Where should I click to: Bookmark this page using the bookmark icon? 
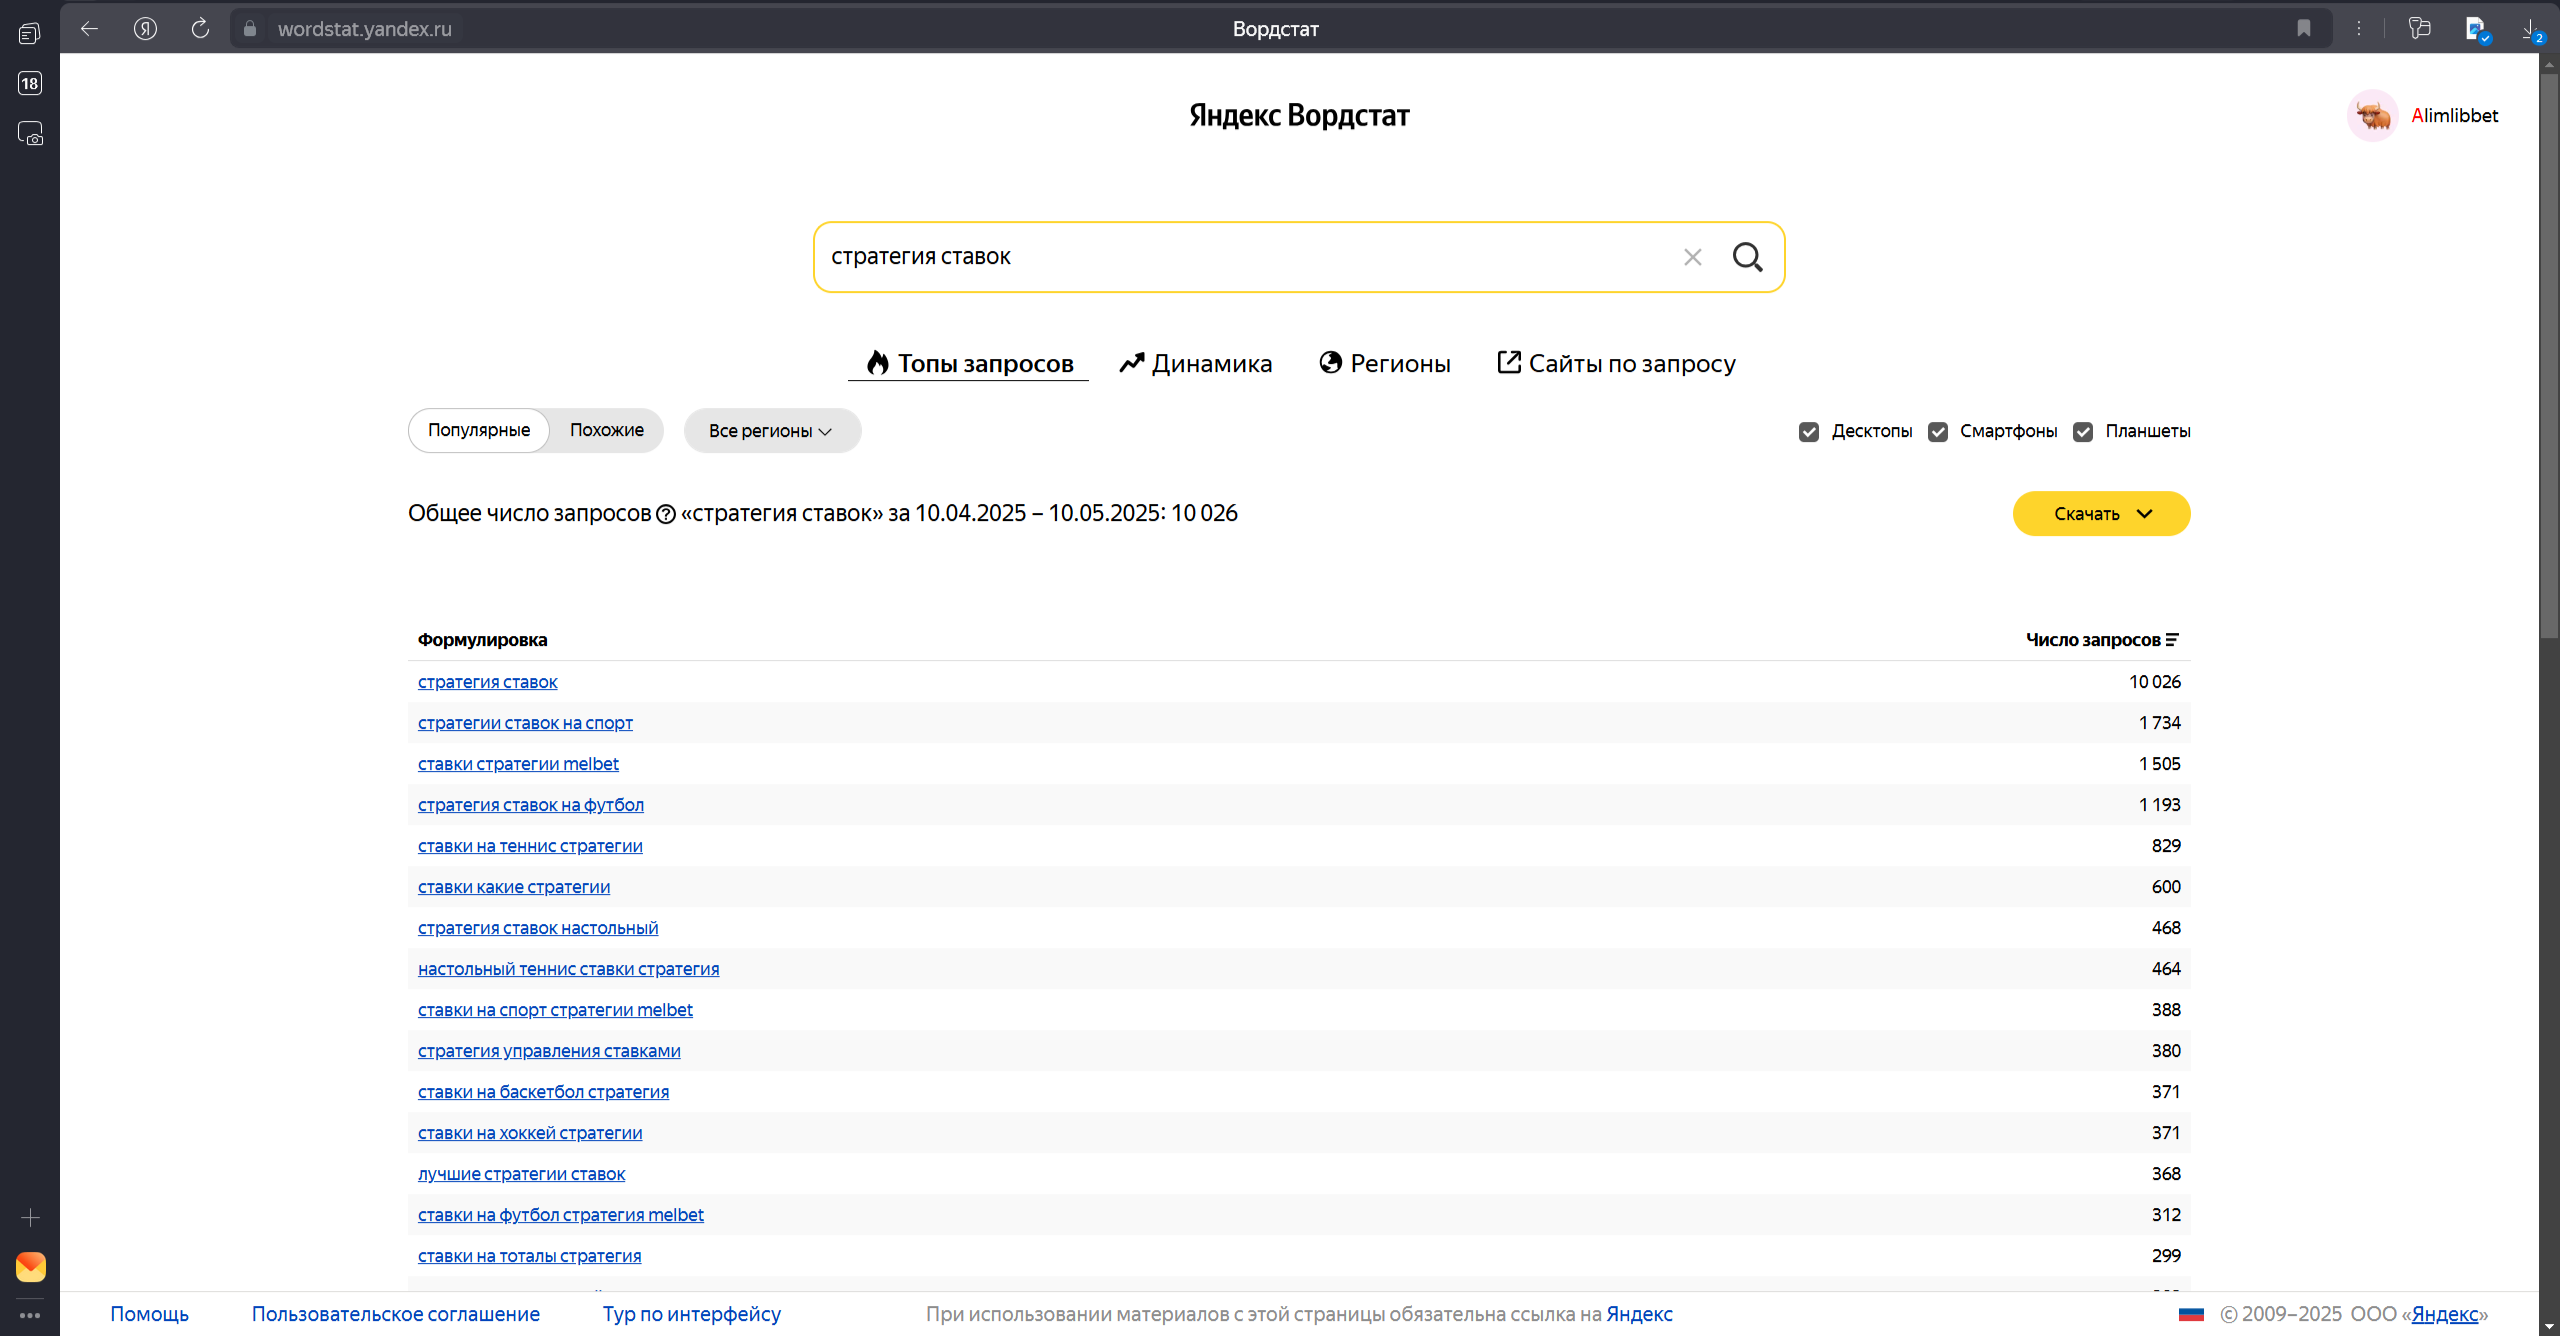(x=2304, y=29)
